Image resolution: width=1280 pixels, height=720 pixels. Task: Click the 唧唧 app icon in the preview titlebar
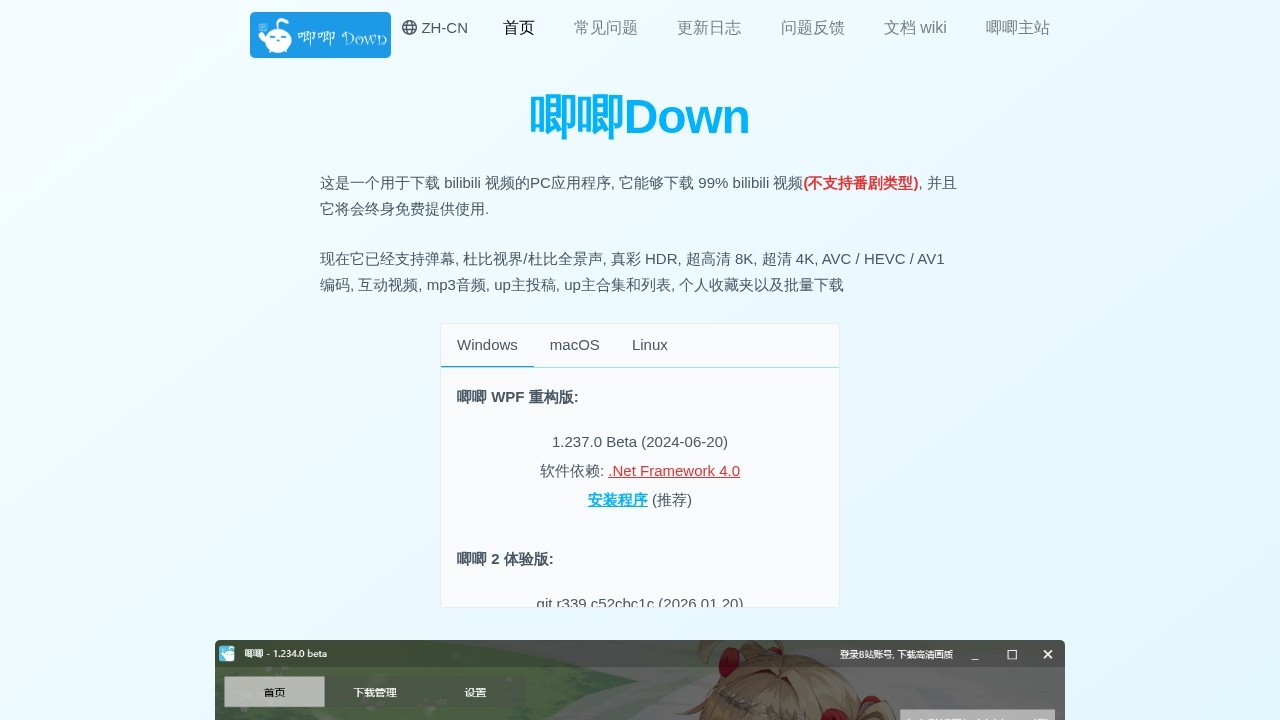pos(226,654)
